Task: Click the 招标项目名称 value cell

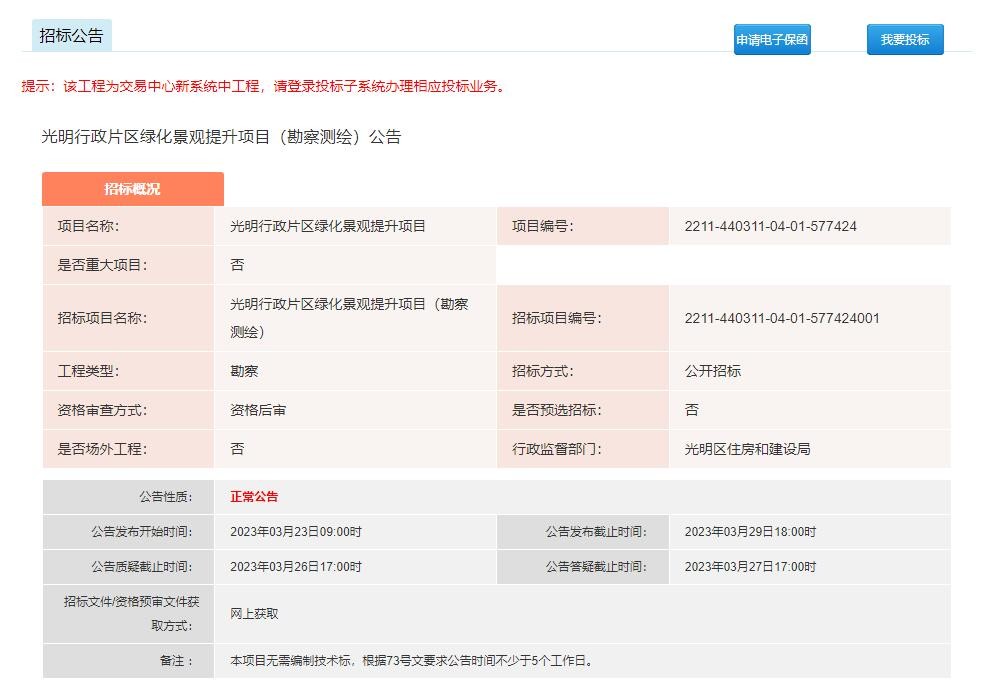Action: pyautogui.click(x=348, y=318)
